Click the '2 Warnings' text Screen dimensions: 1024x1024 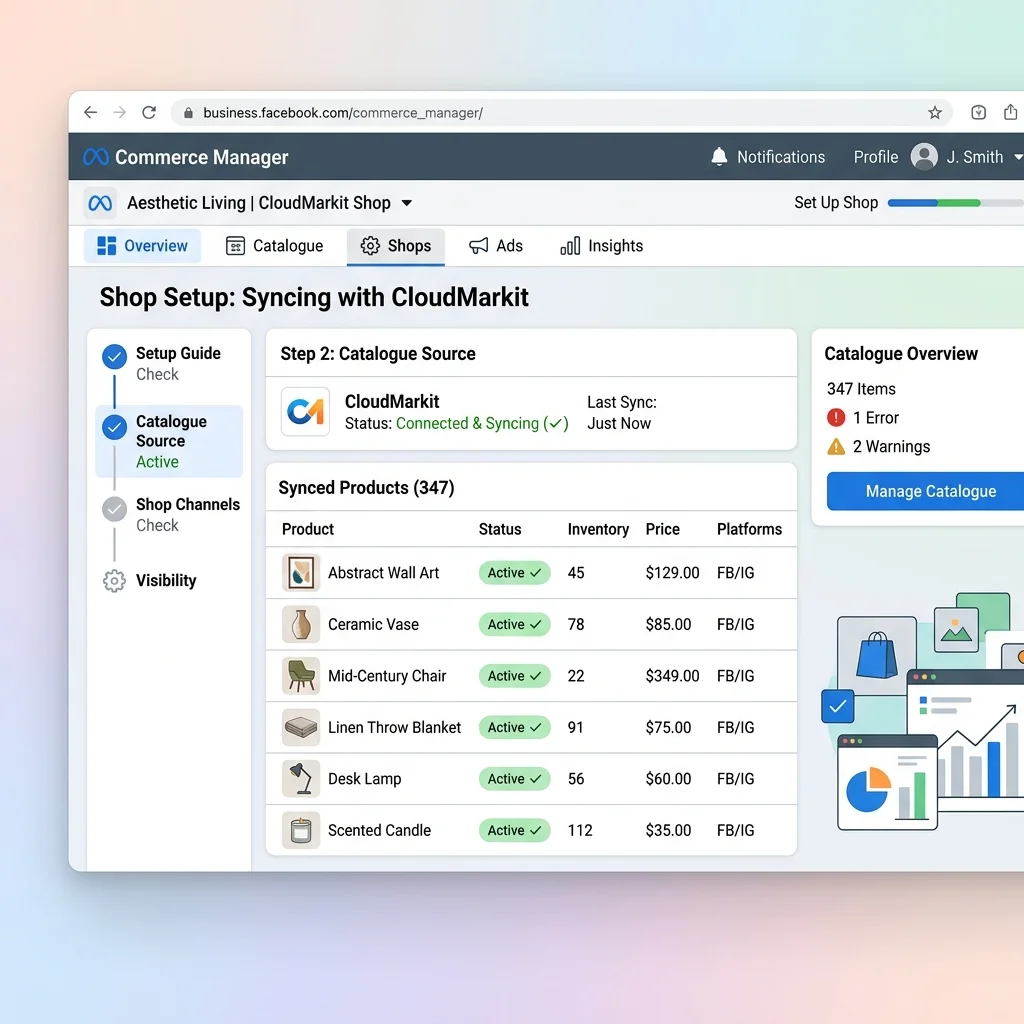tap(891, 446)
